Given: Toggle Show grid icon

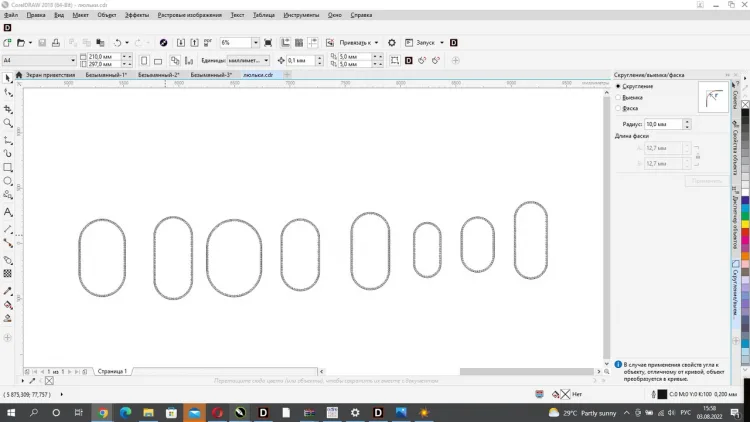Looking at the screenshot, I should click(x=299, y=43).
